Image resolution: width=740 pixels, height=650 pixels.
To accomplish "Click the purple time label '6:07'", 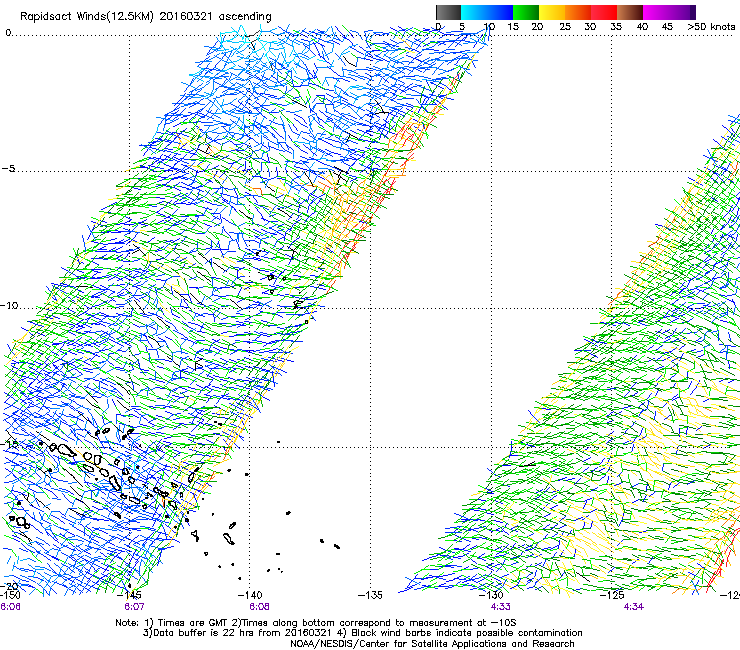I will 135,607.
